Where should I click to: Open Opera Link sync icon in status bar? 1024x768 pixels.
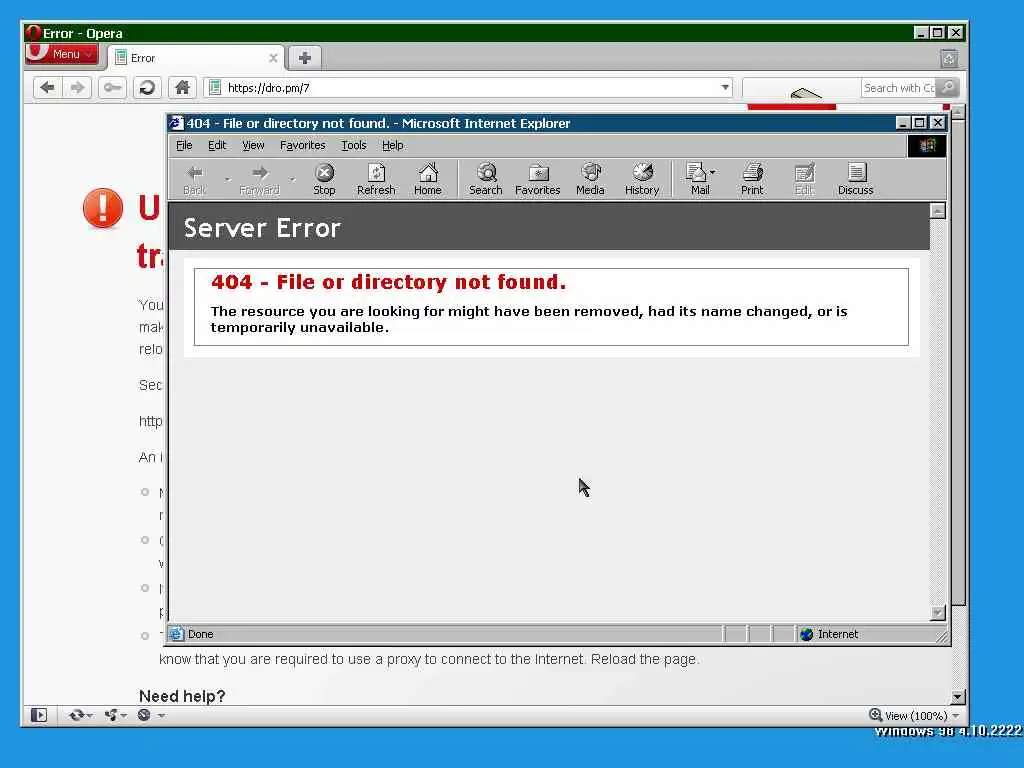[x=76, y=715]
